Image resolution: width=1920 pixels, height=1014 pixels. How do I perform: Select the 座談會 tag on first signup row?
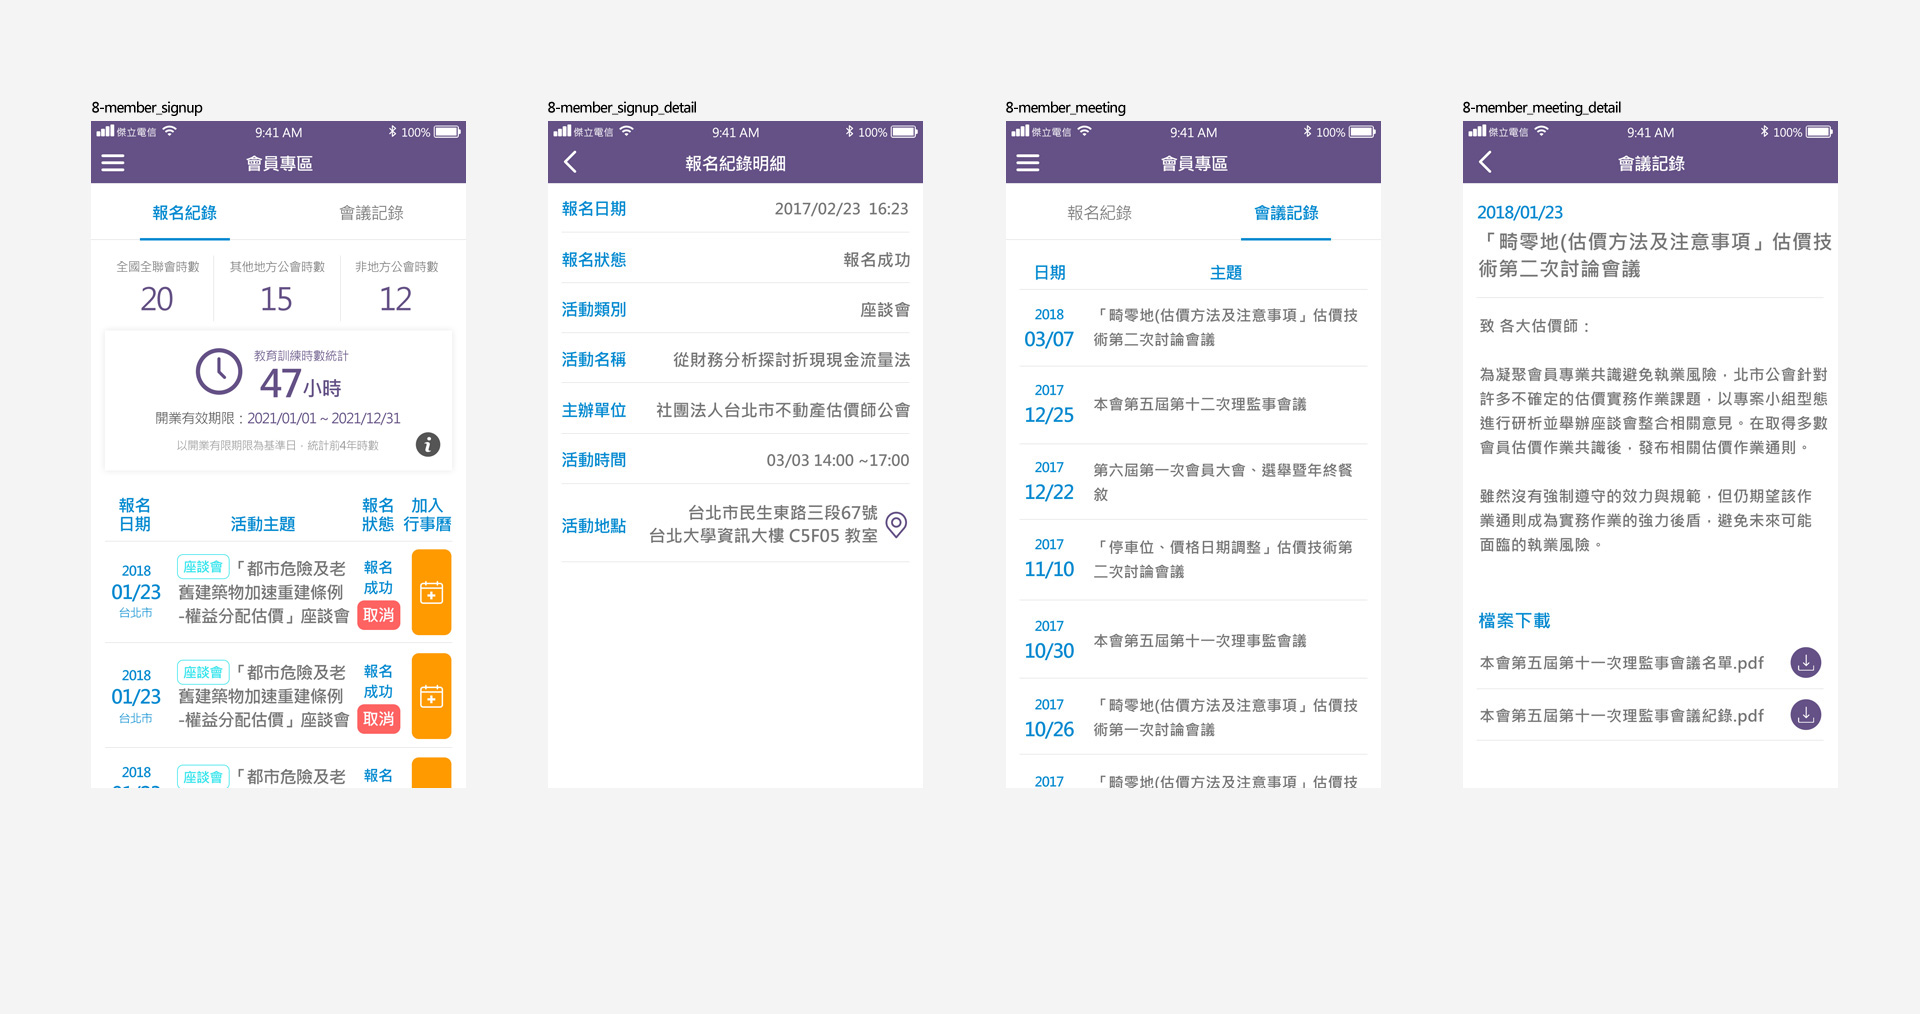coord(202,566)
